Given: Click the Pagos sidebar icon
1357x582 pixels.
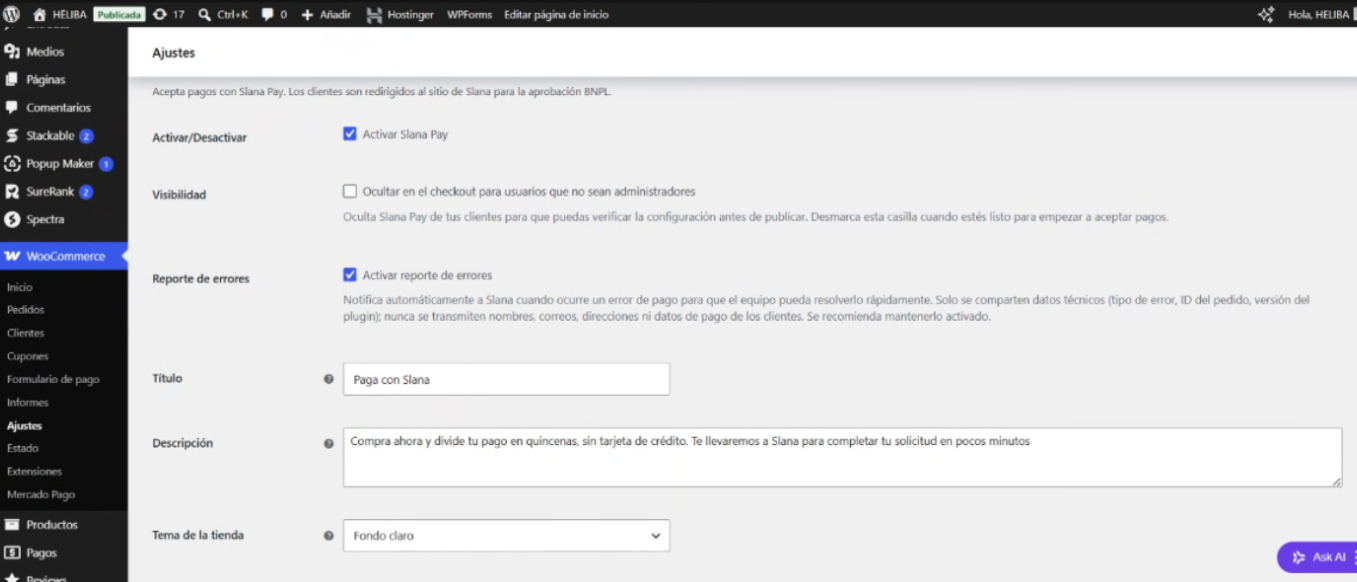Looking at the screenshot, I should (x=12, y=552).
